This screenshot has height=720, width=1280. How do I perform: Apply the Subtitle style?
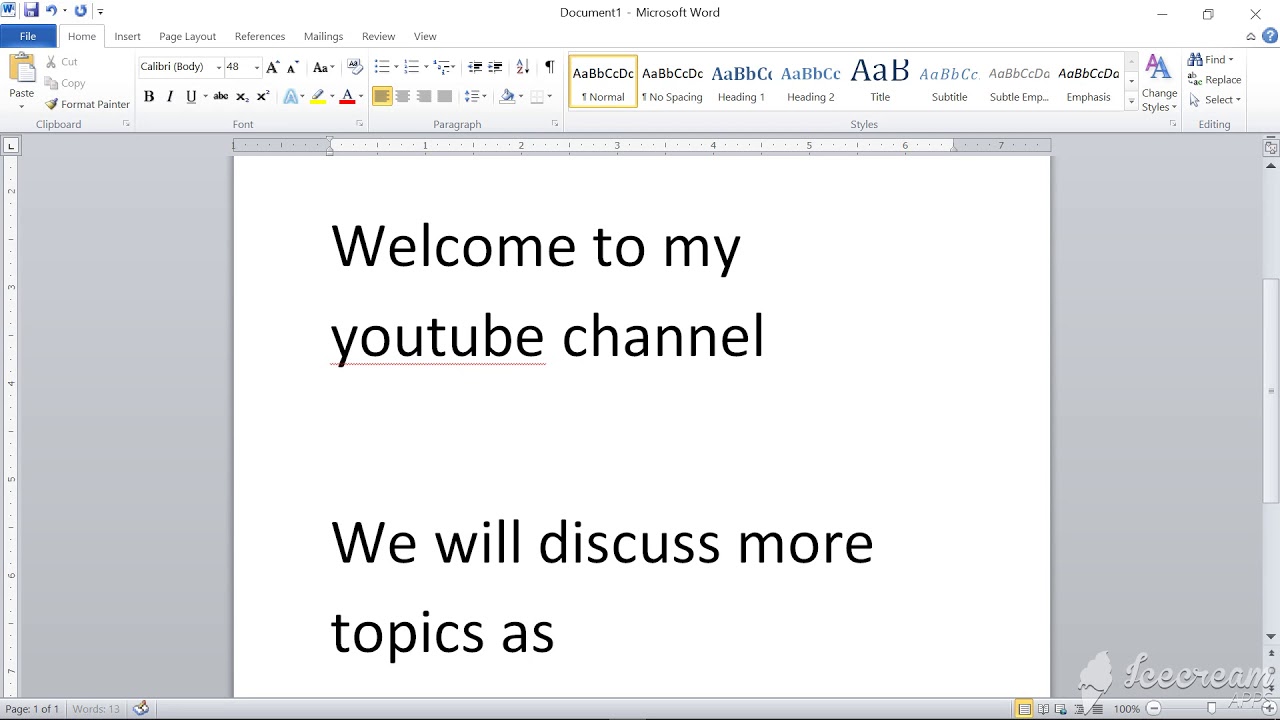(x=949, y=82)
